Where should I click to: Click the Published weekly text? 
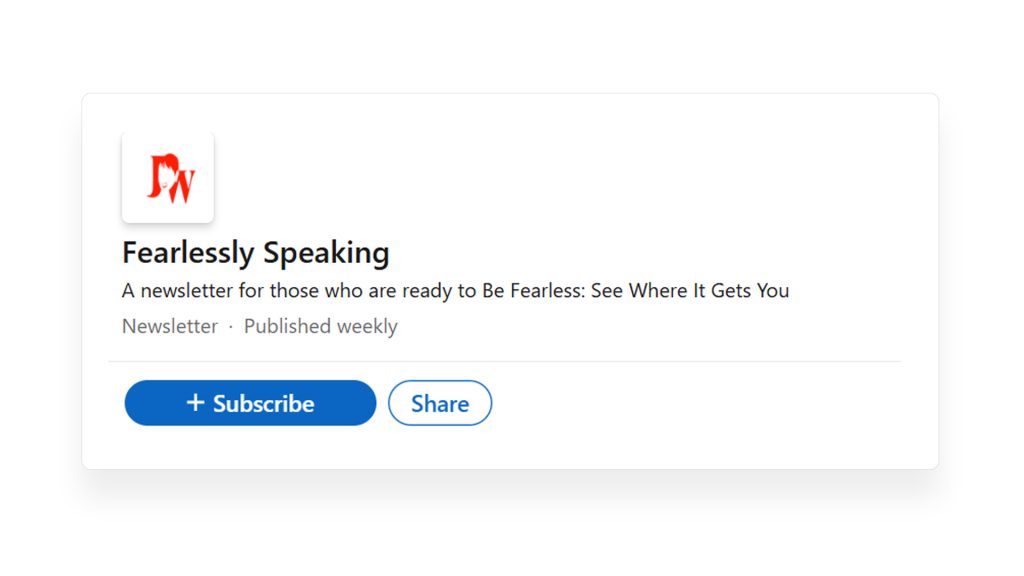pos(320,326)
